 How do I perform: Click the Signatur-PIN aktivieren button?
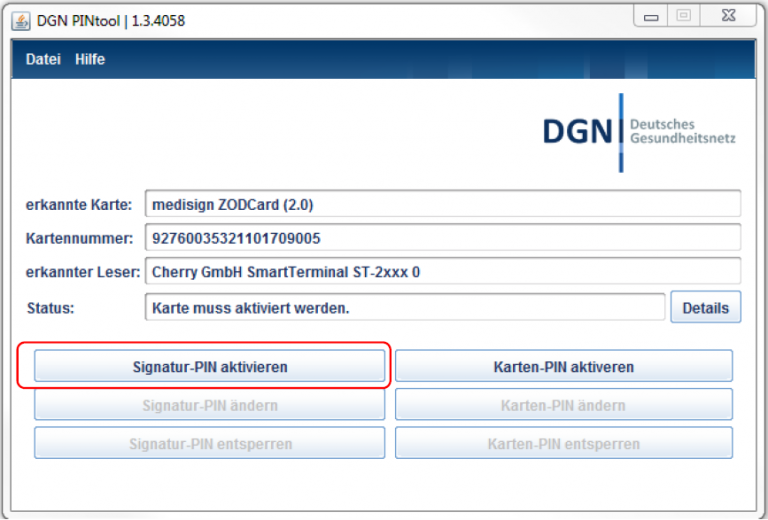[x=210, y=366]
